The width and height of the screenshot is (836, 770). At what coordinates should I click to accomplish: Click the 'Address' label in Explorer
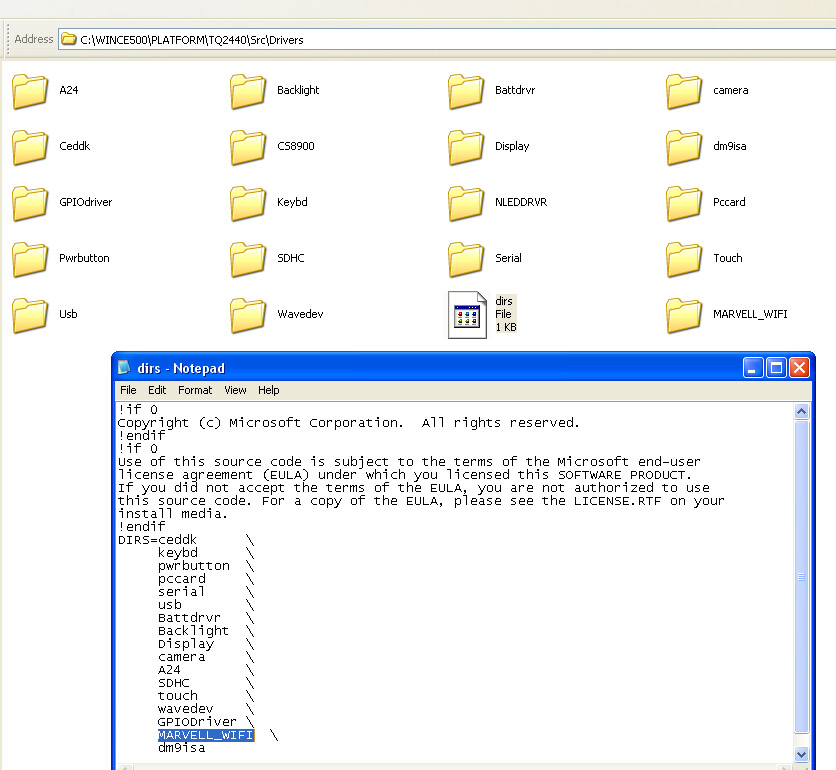point(34,39)
